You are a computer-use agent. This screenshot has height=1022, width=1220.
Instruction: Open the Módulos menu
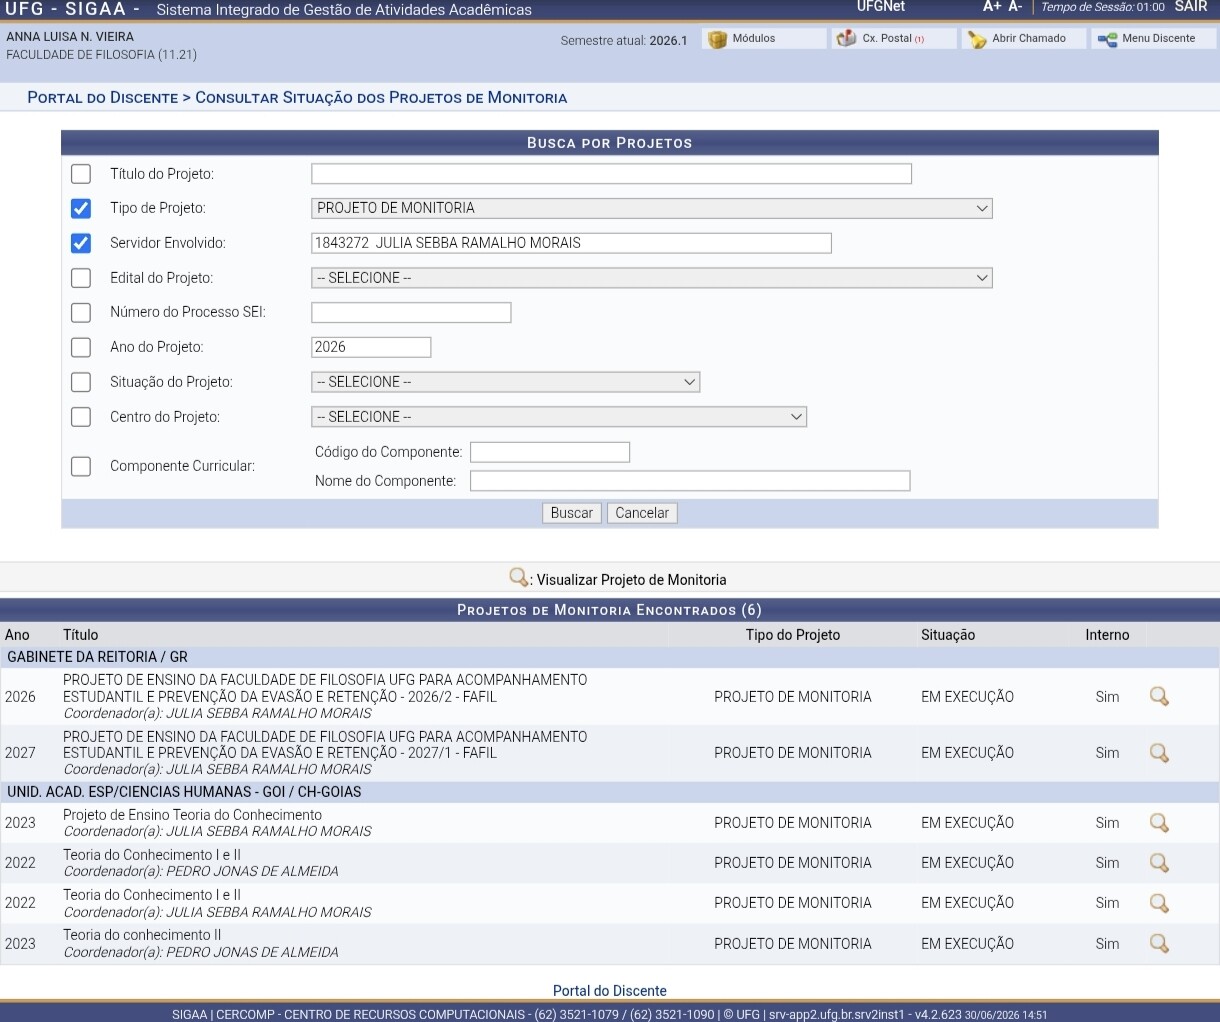[764, 39]
